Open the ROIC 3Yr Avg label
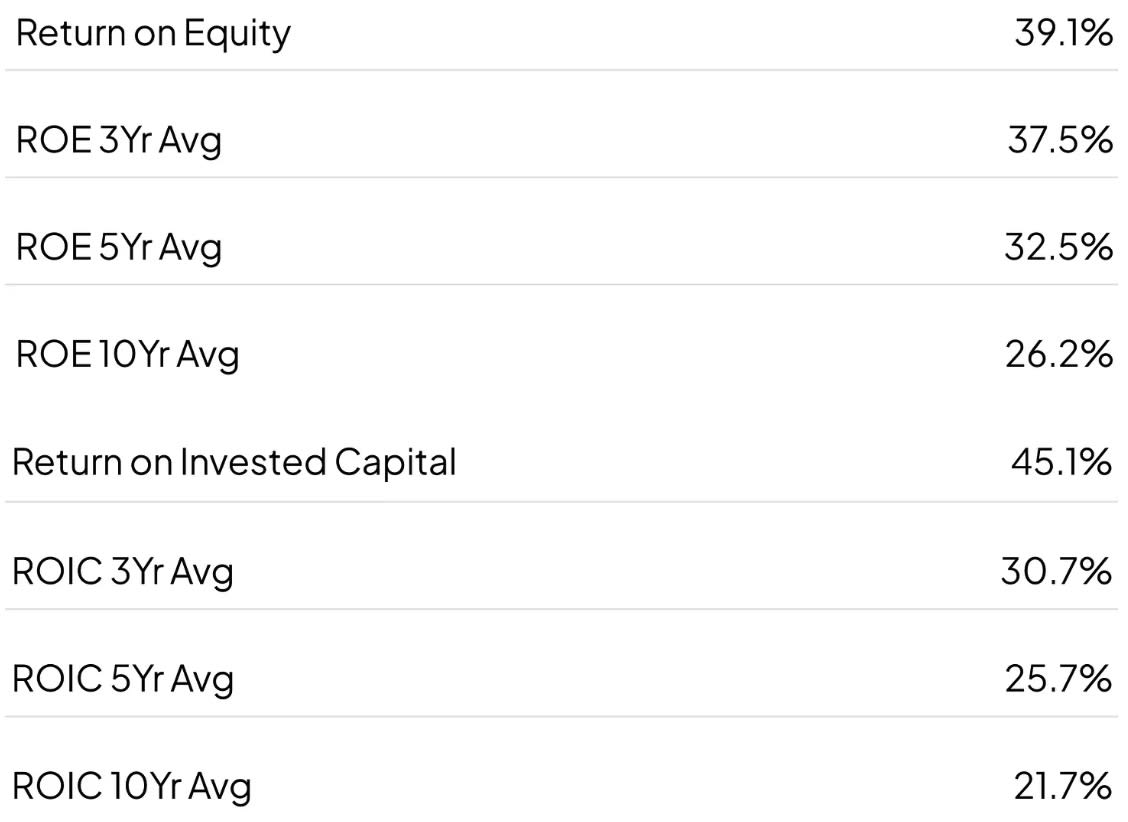The image size is (1128, 822). pos(123,572)
